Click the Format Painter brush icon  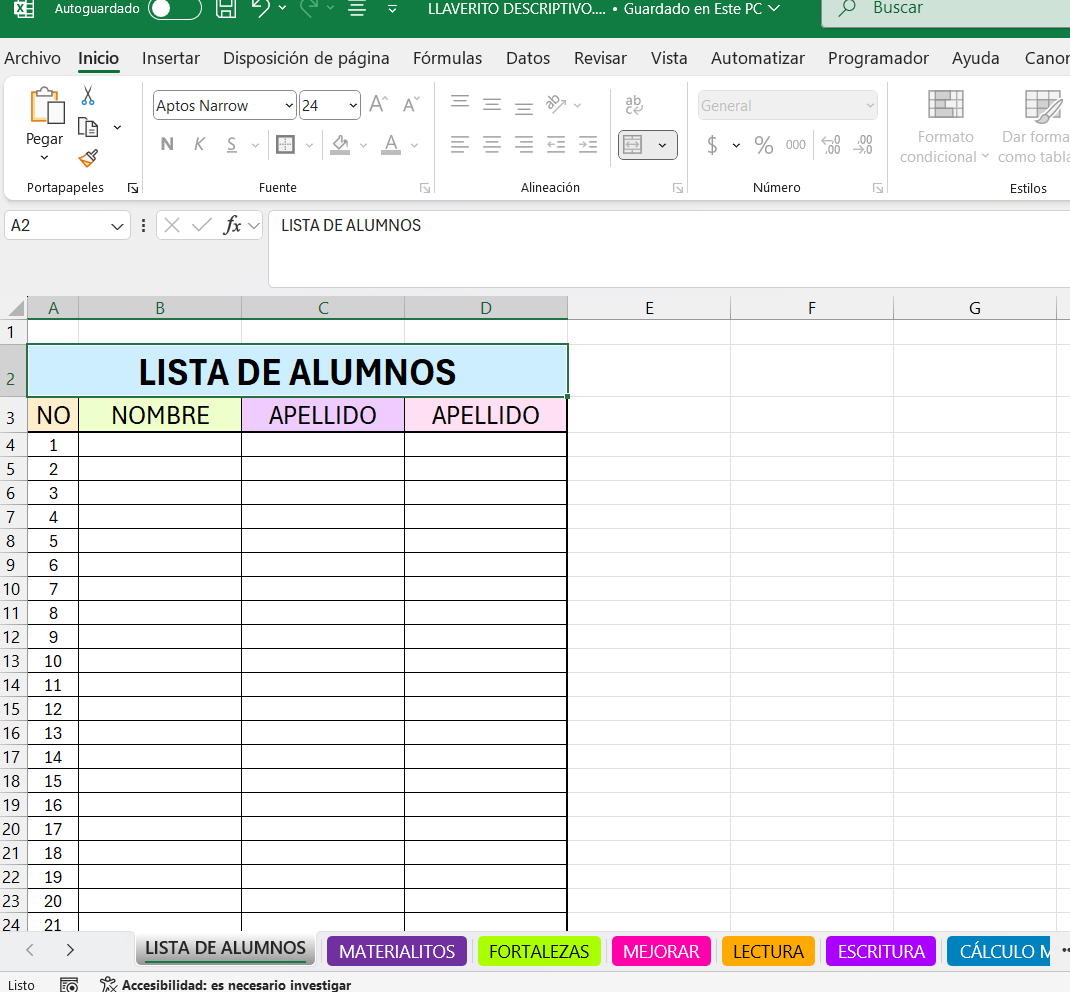[x=88, y=158]
